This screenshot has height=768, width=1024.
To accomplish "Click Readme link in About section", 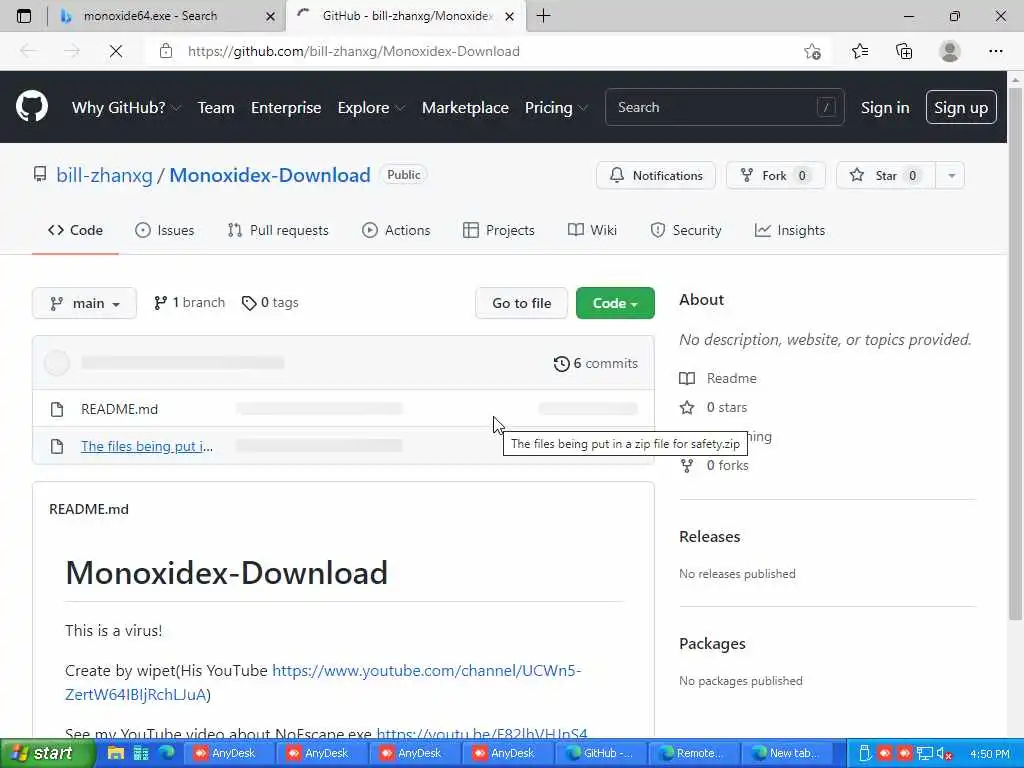I will (718, 378).
